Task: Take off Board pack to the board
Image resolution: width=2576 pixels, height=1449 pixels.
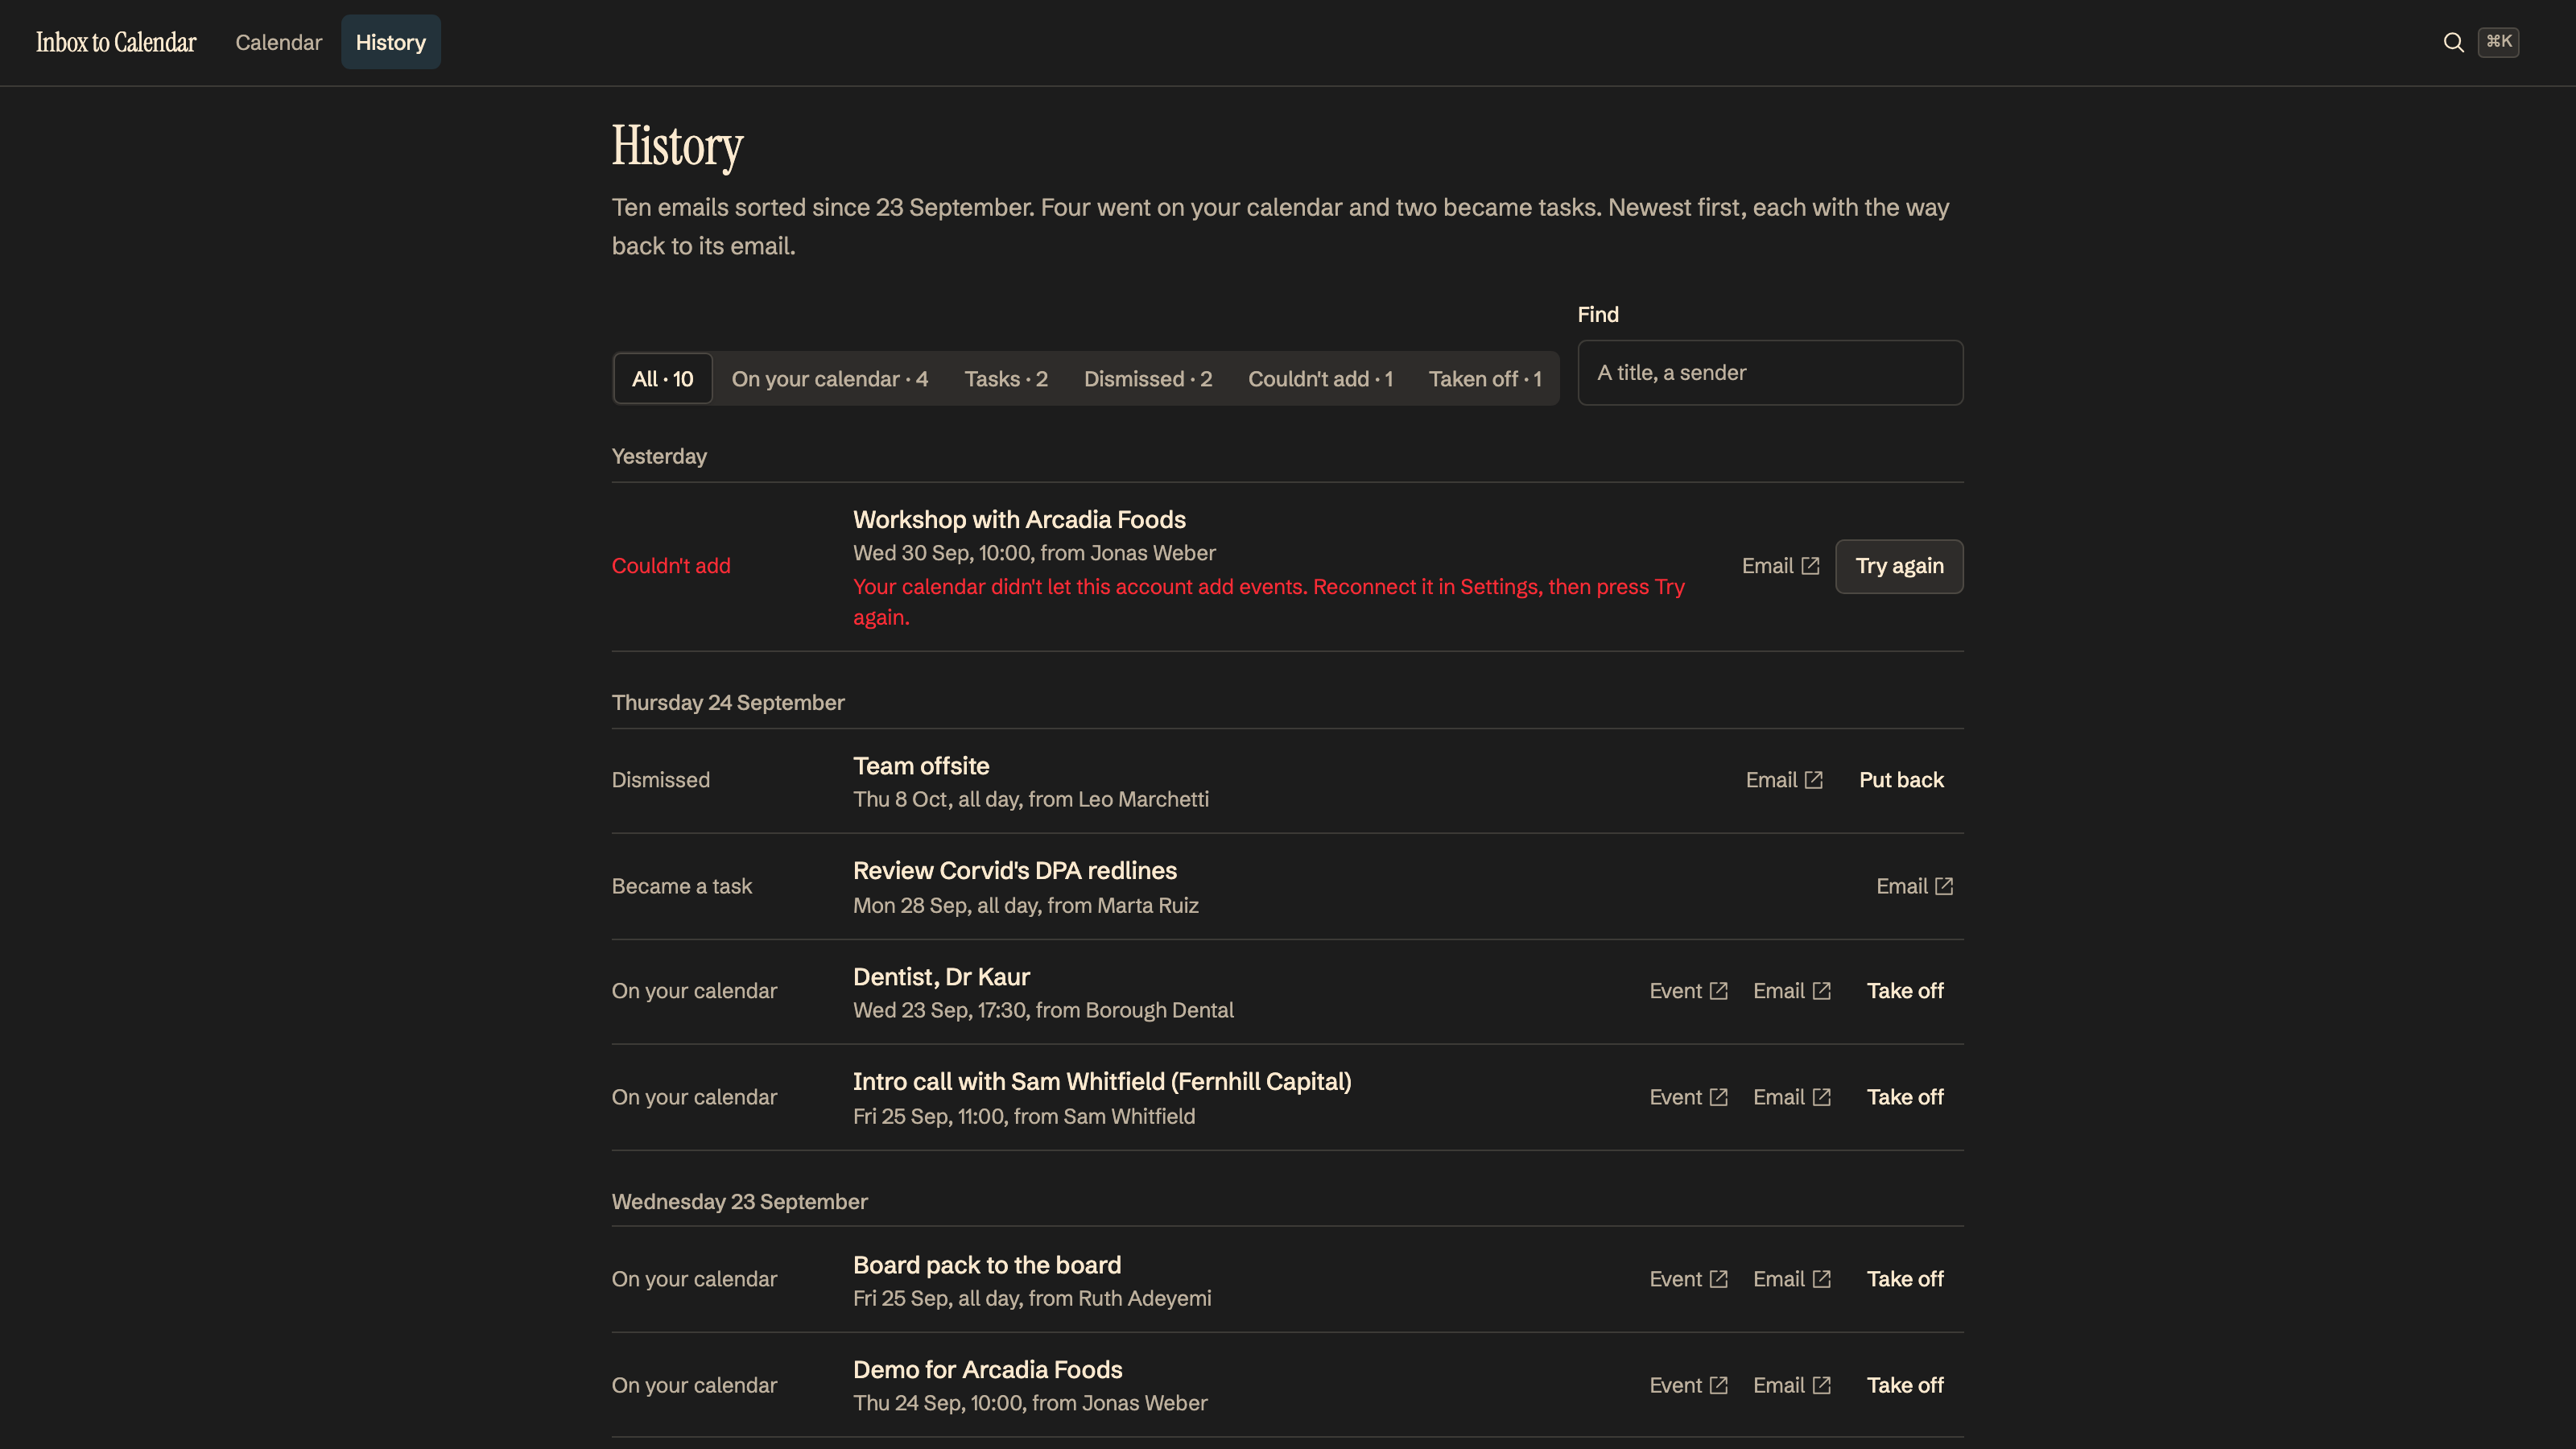Action: (x=1904, y=1279)
